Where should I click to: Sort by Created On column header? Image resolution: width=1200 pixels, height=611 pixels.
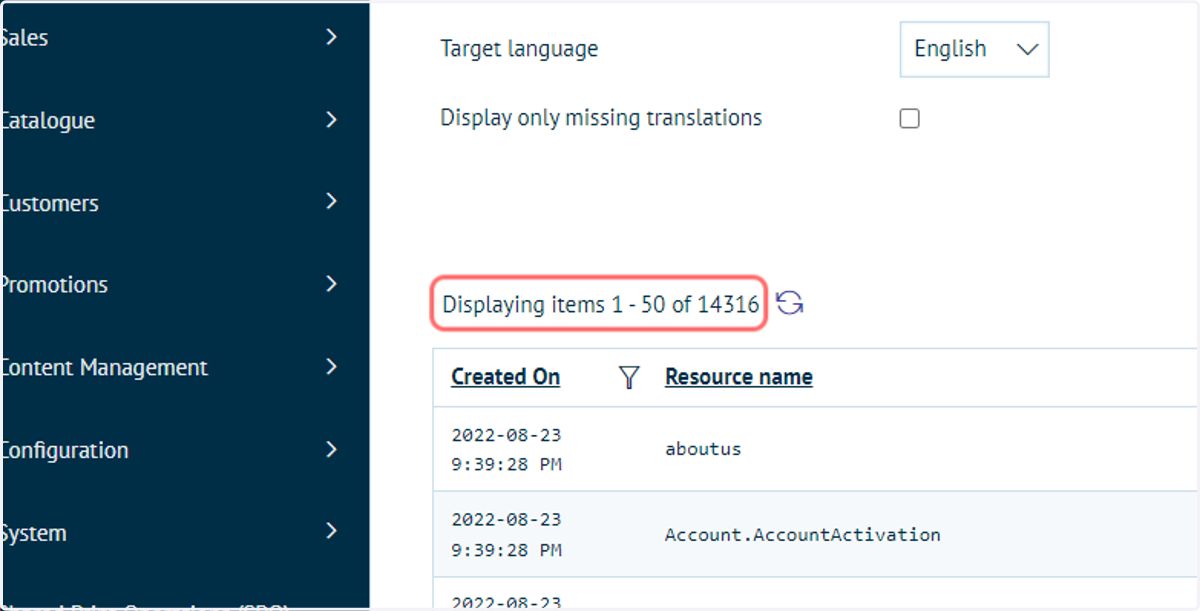coord(505,377)
